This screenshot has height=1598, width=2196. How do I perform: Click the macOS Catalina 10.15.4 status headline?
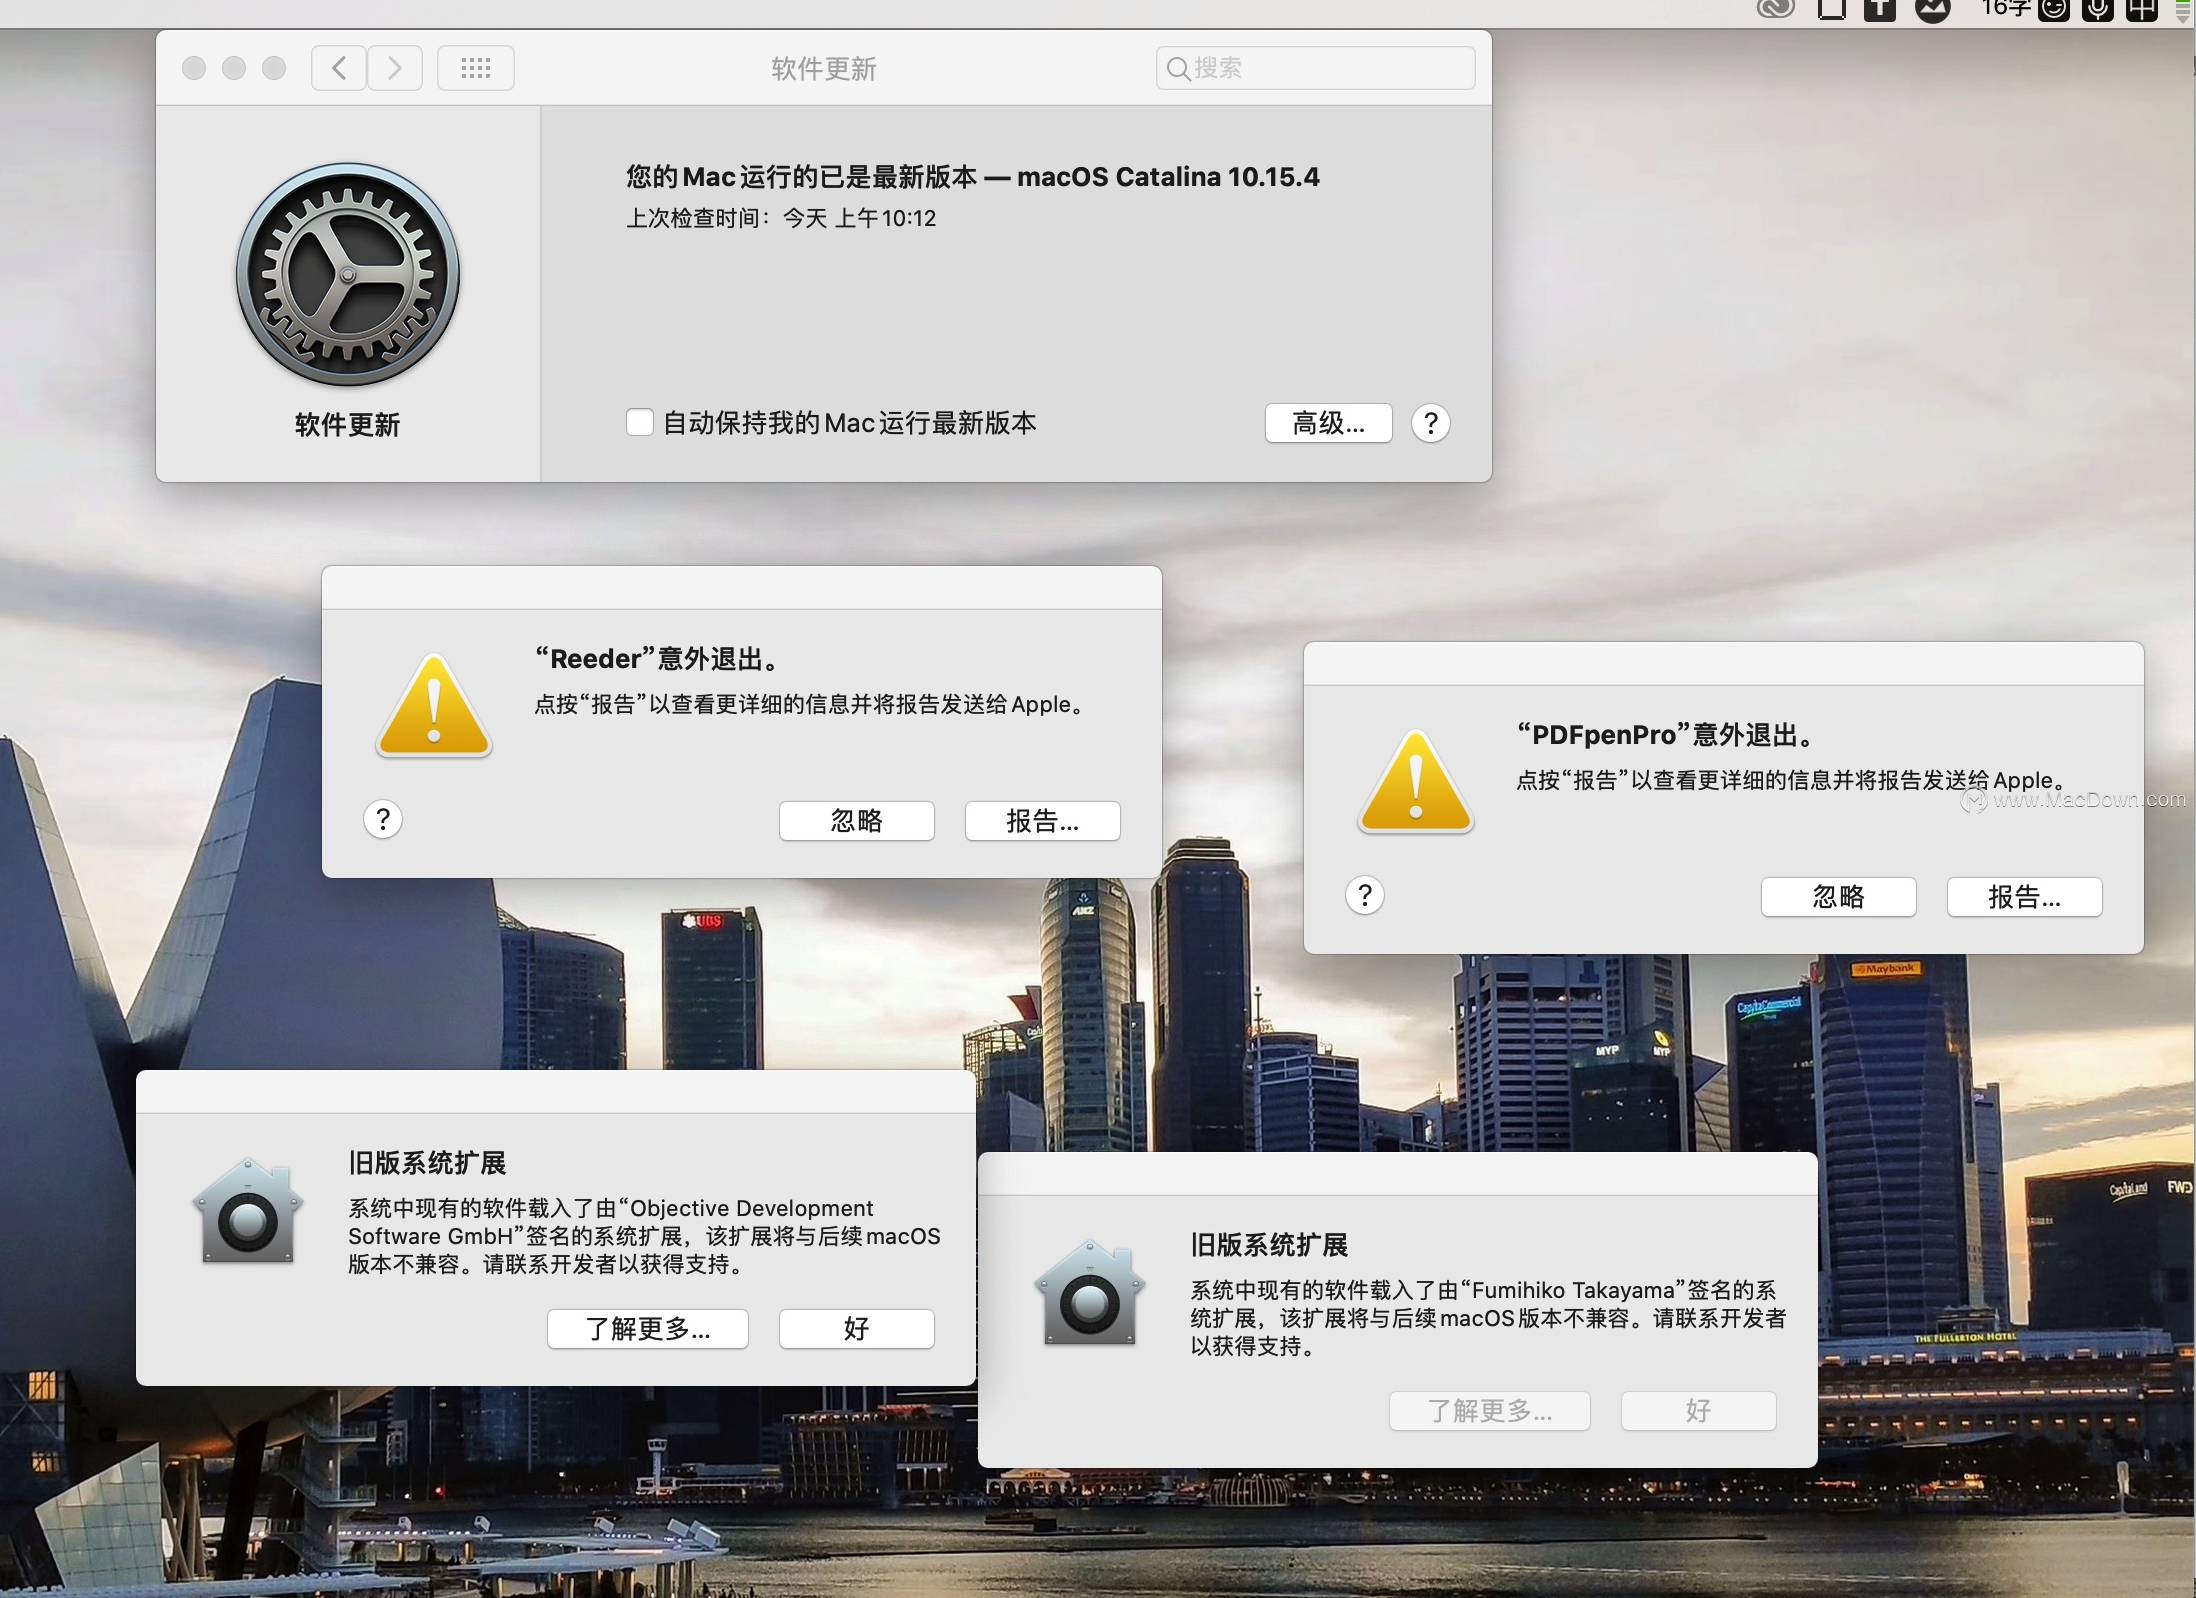(973, 177)
